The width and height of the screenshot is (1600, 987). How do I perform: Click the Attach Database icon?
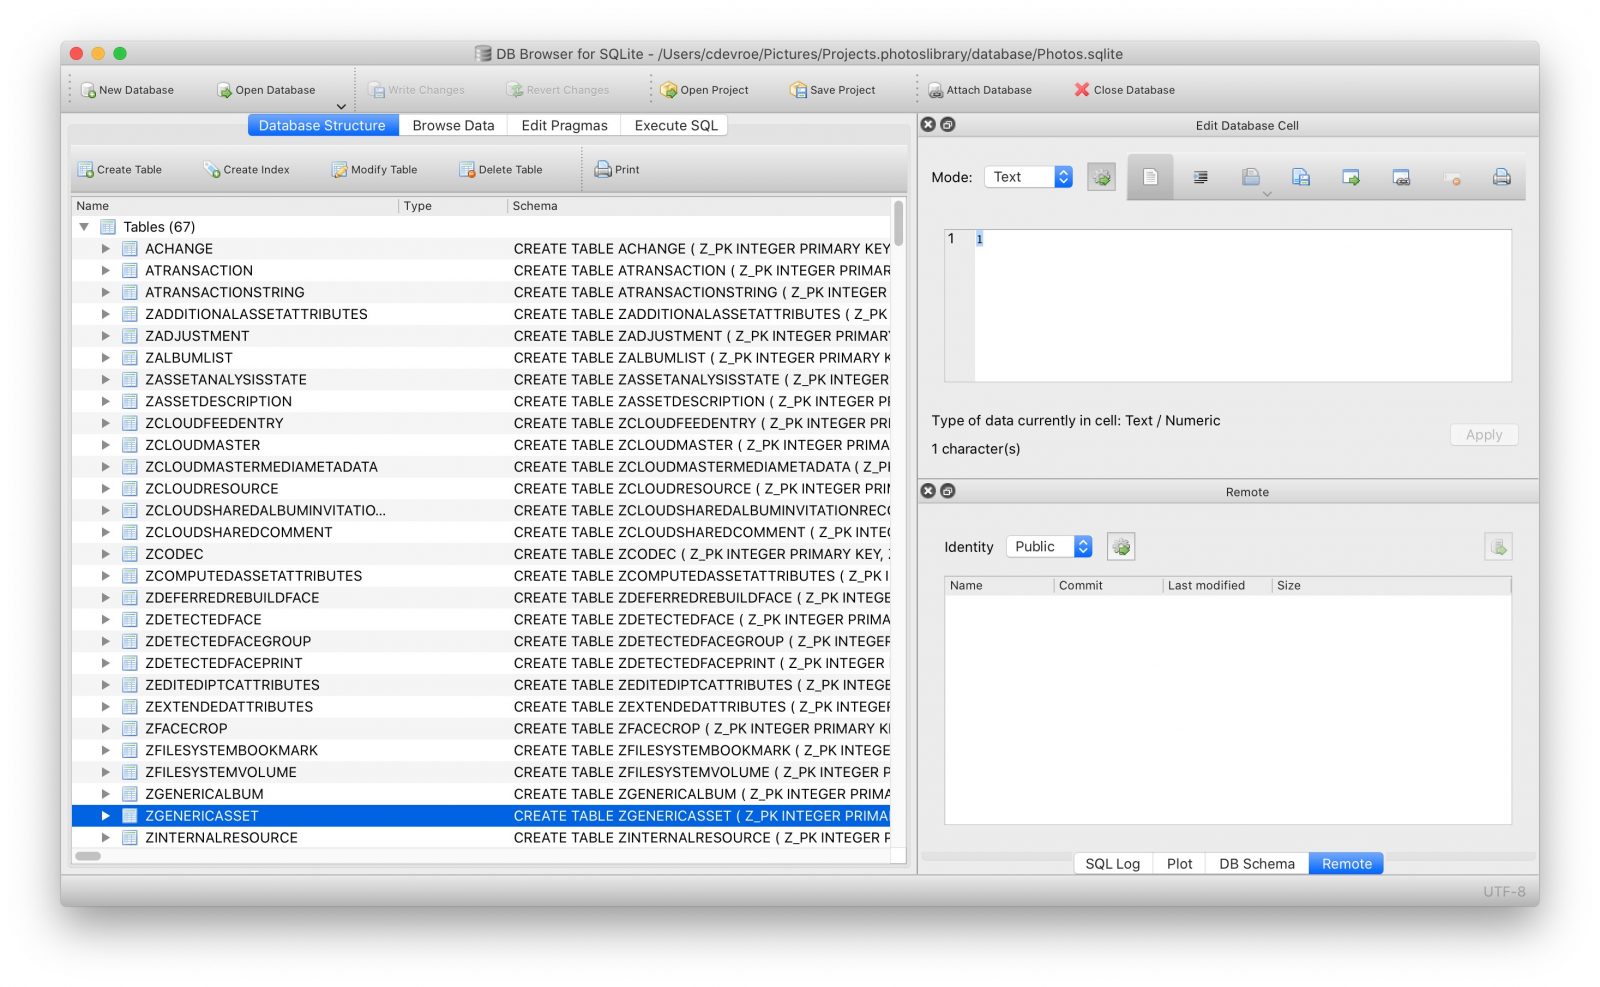coord(936,90)
